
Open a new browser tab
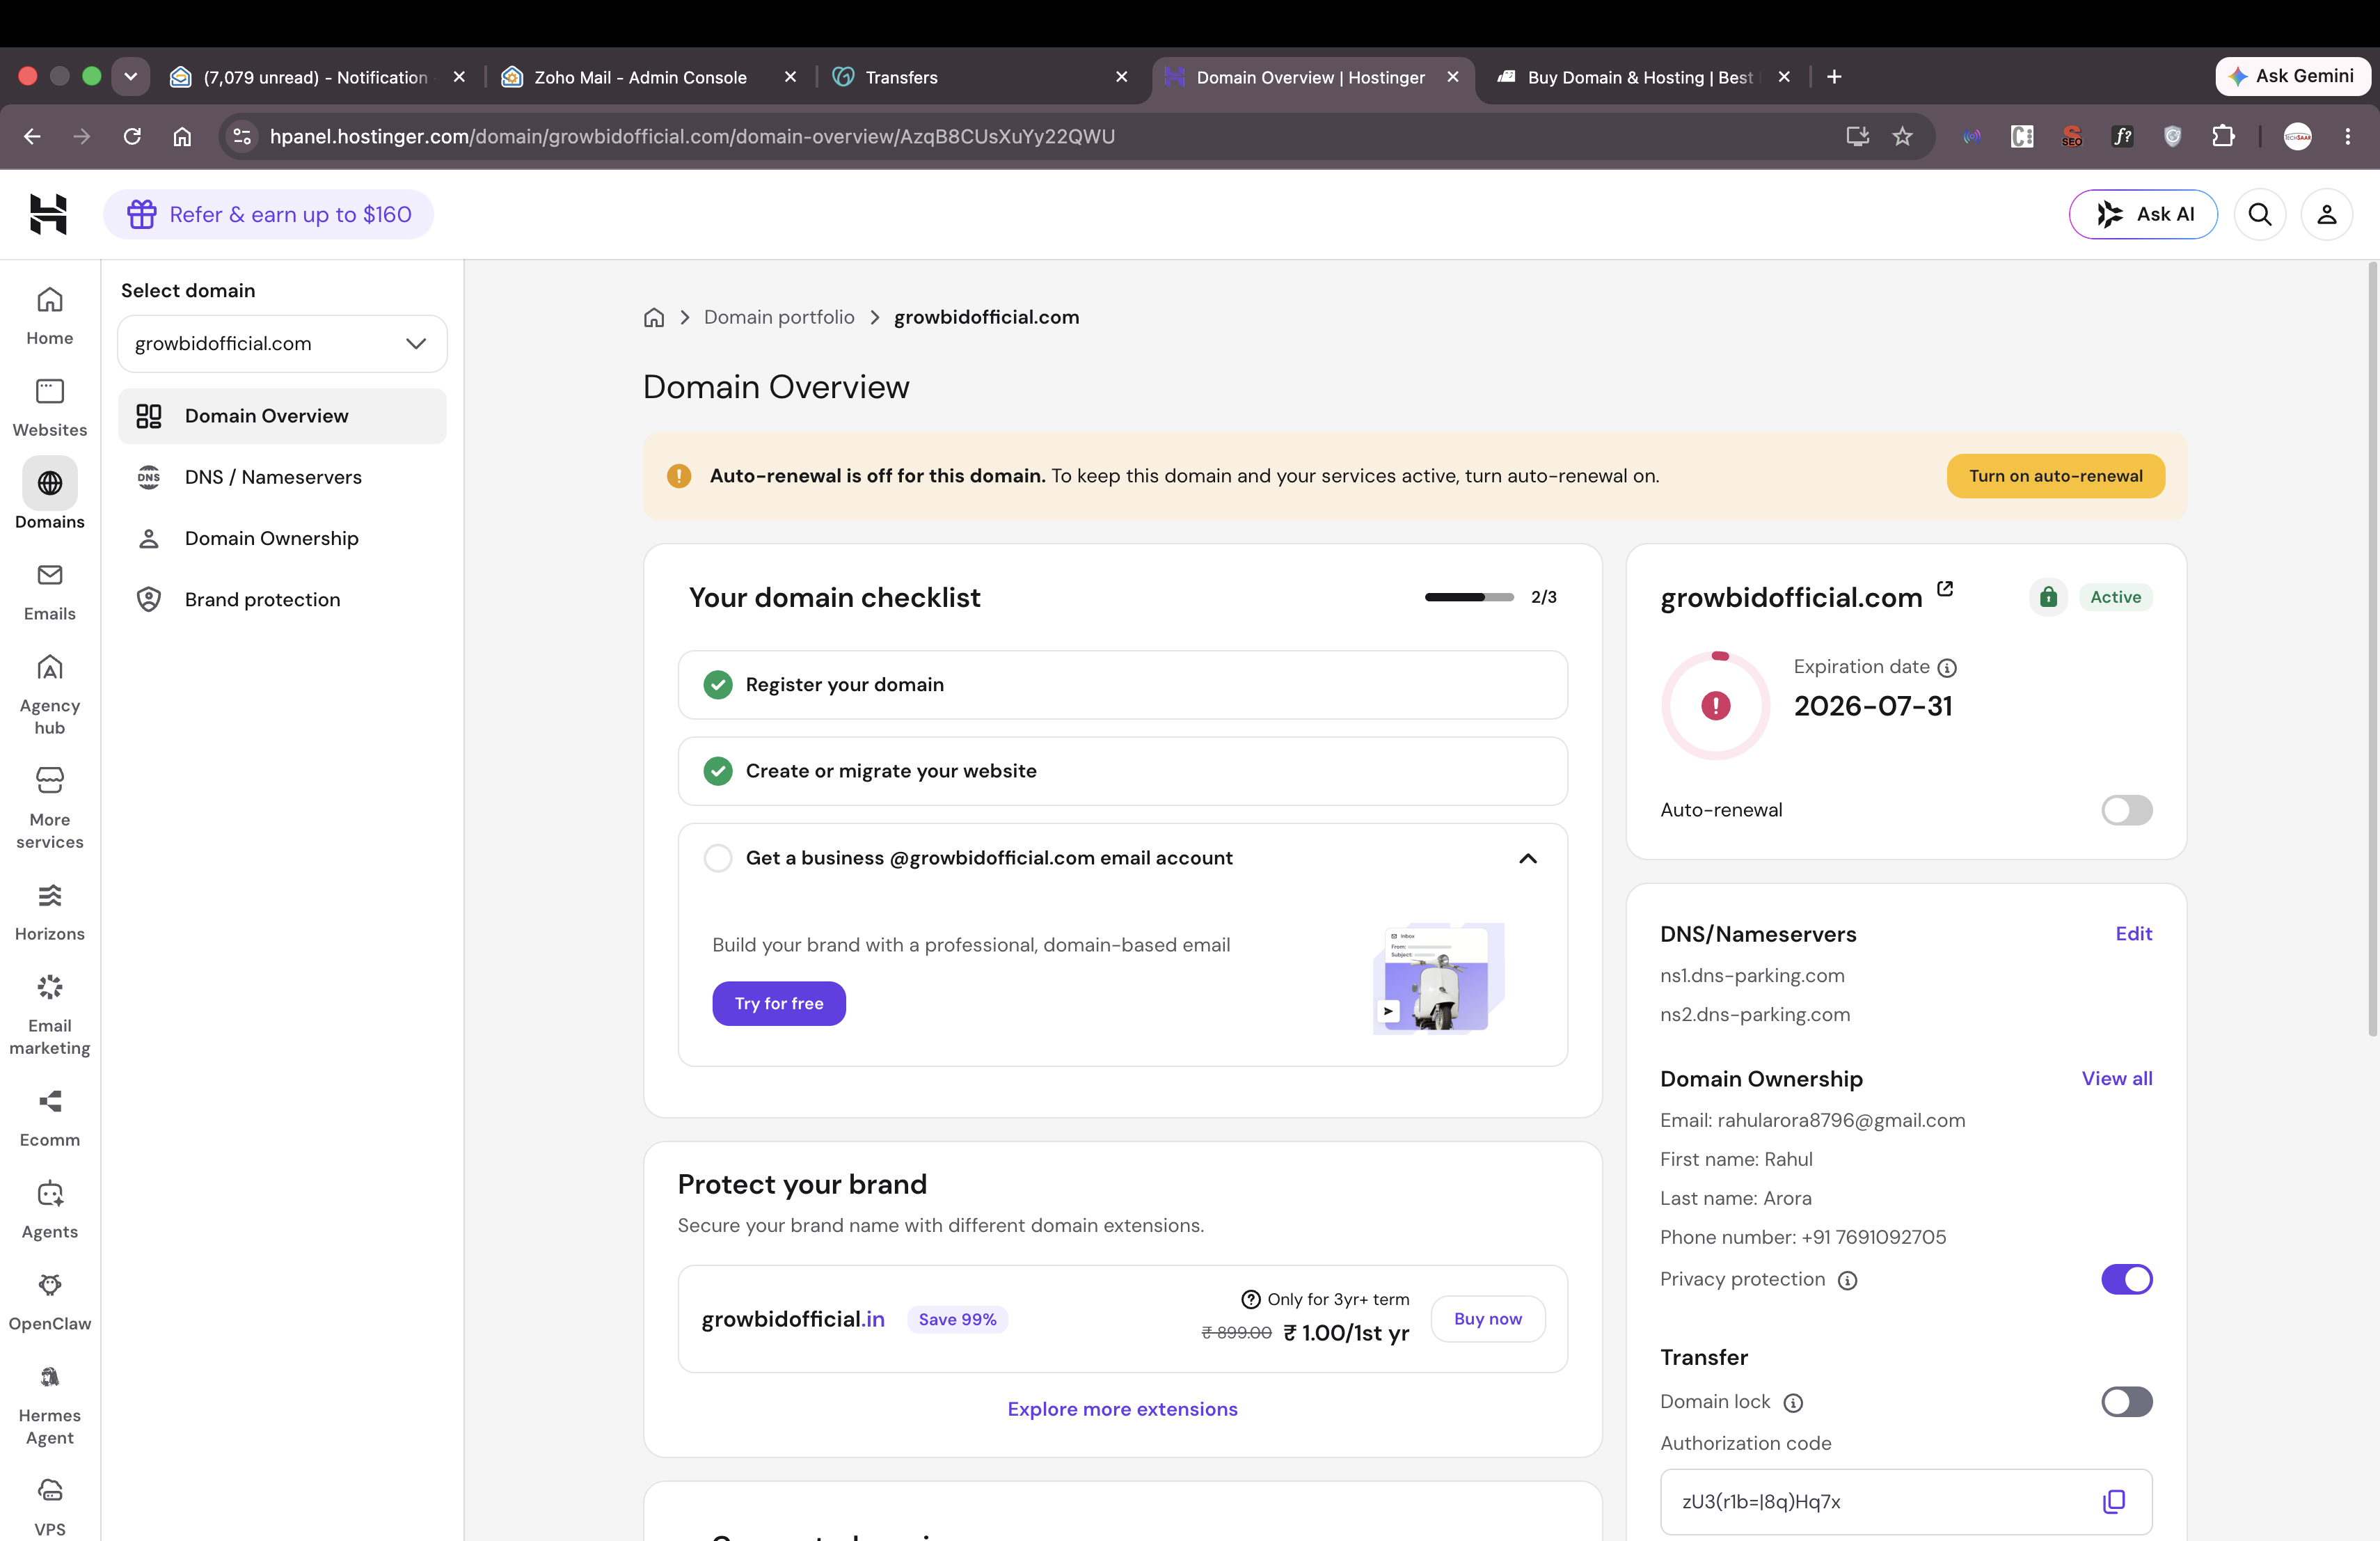[x=1834, y=77]
